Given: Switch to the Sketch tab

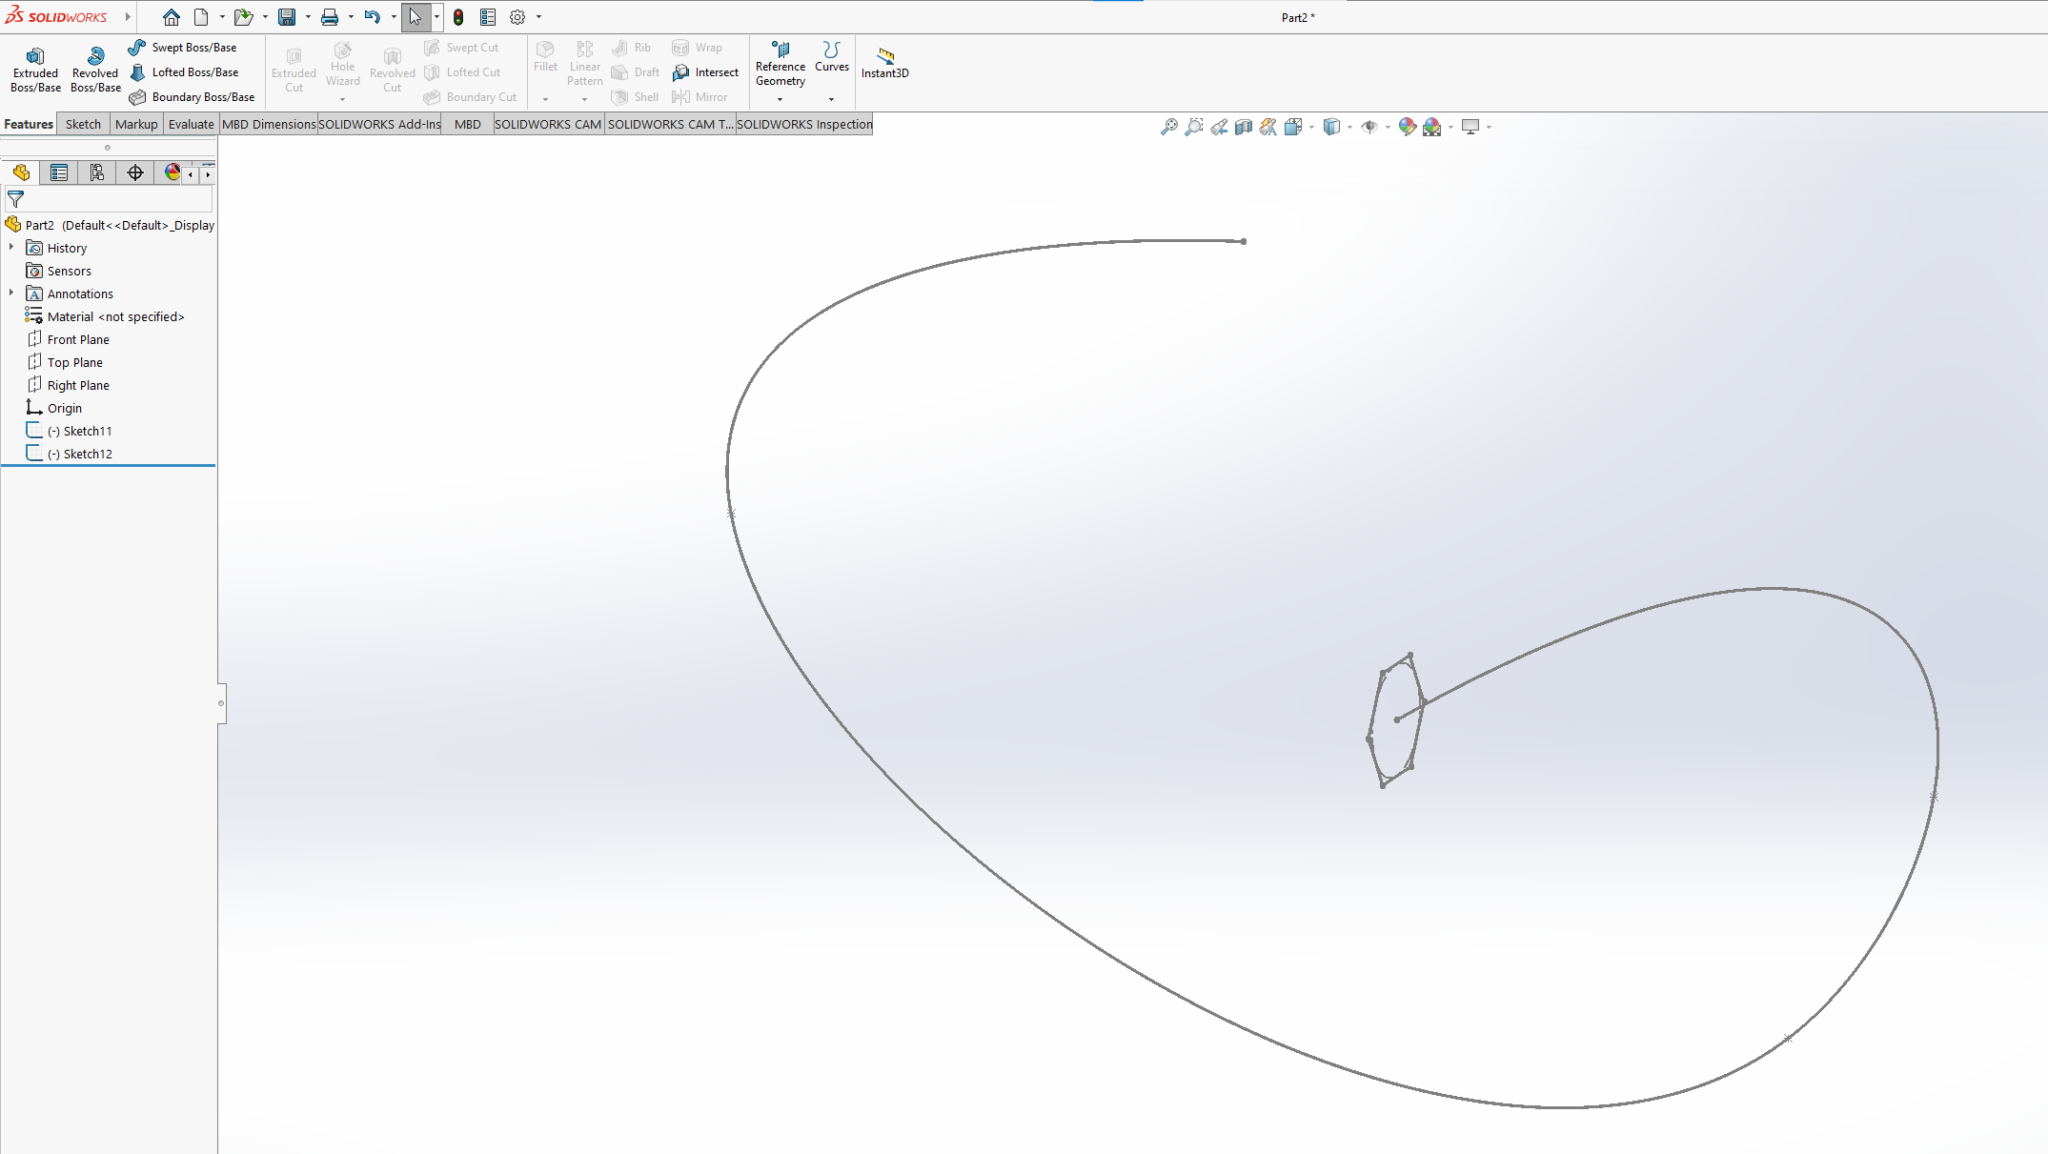Looking at the screenshot, I should (x=83, y=123).
